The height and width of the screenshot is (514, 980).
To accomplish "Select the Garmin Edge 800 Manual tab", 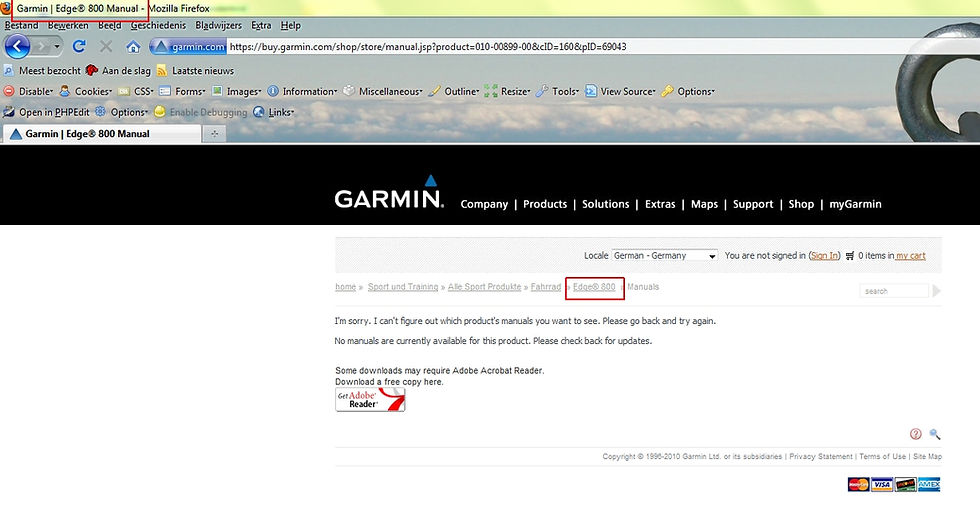I will 102,134.
